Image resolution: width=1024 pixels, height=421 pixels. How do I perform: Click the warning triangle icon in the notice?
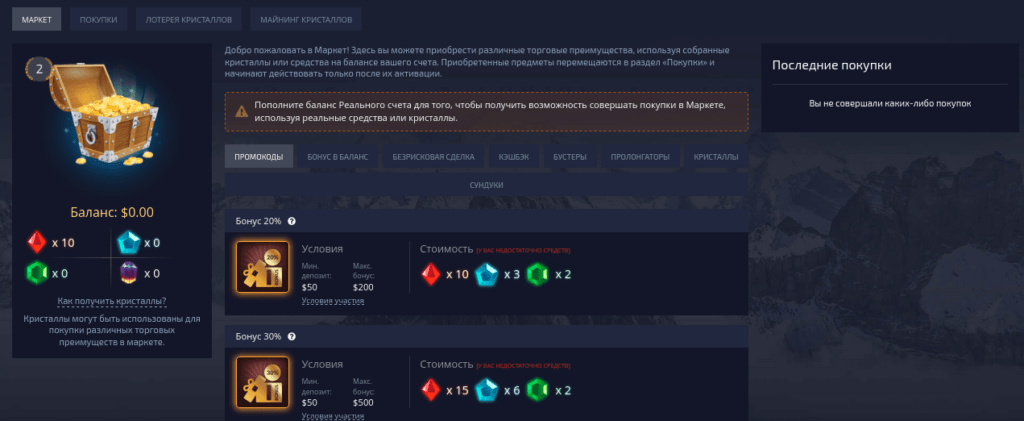242,111
